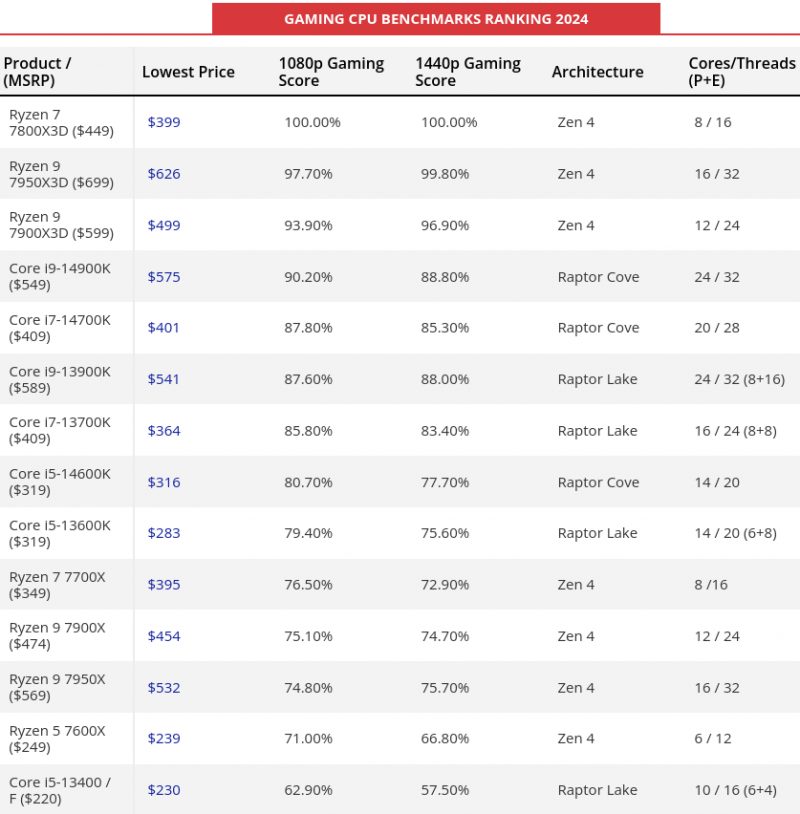
Task: Open the $316 Core i5-14600K price link
Action: tap(164, 482)
